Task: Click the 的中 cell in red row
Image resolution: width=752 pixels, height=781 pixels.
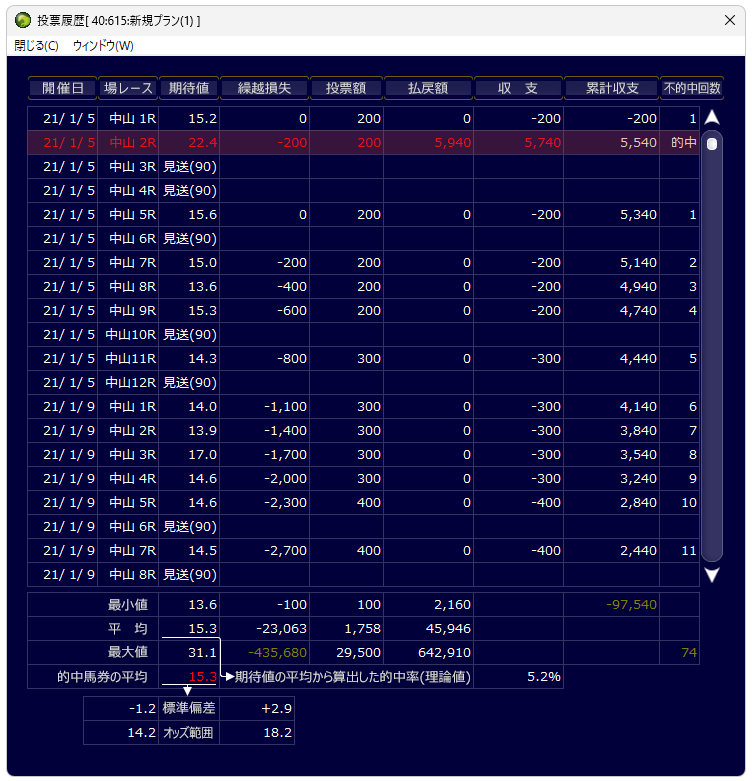Action: [x=683, y=142]
